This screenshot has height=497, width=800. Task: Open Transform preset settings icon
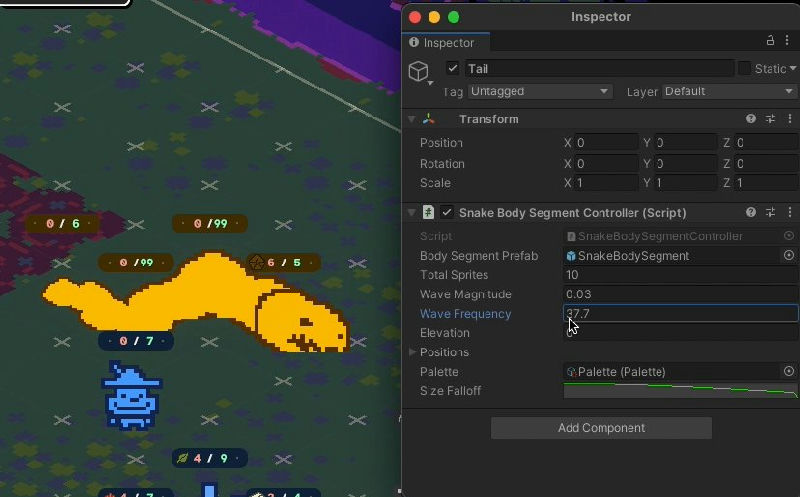770,119
